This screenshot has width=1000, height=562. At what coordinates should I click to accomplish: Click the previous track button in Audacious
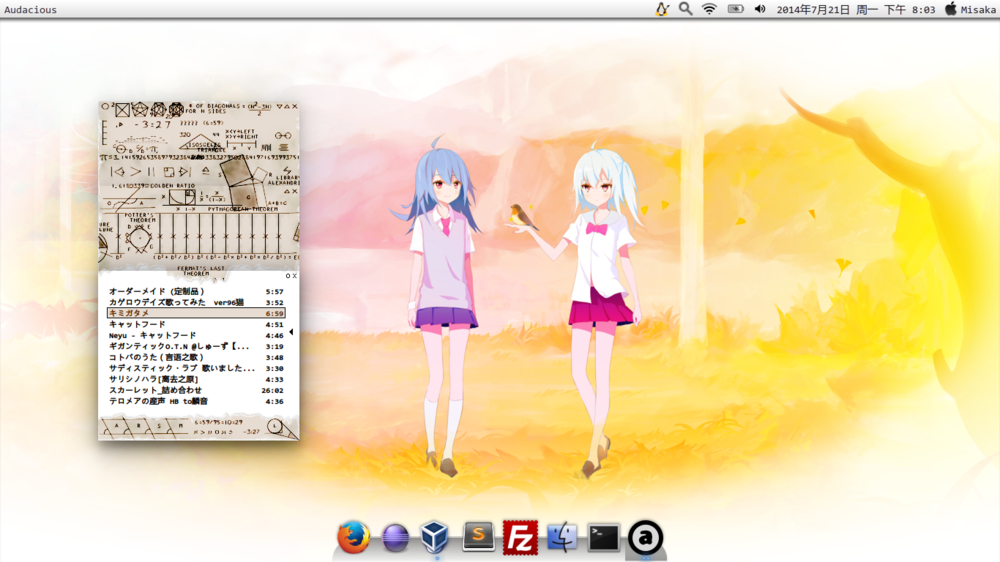coord(116,171)
